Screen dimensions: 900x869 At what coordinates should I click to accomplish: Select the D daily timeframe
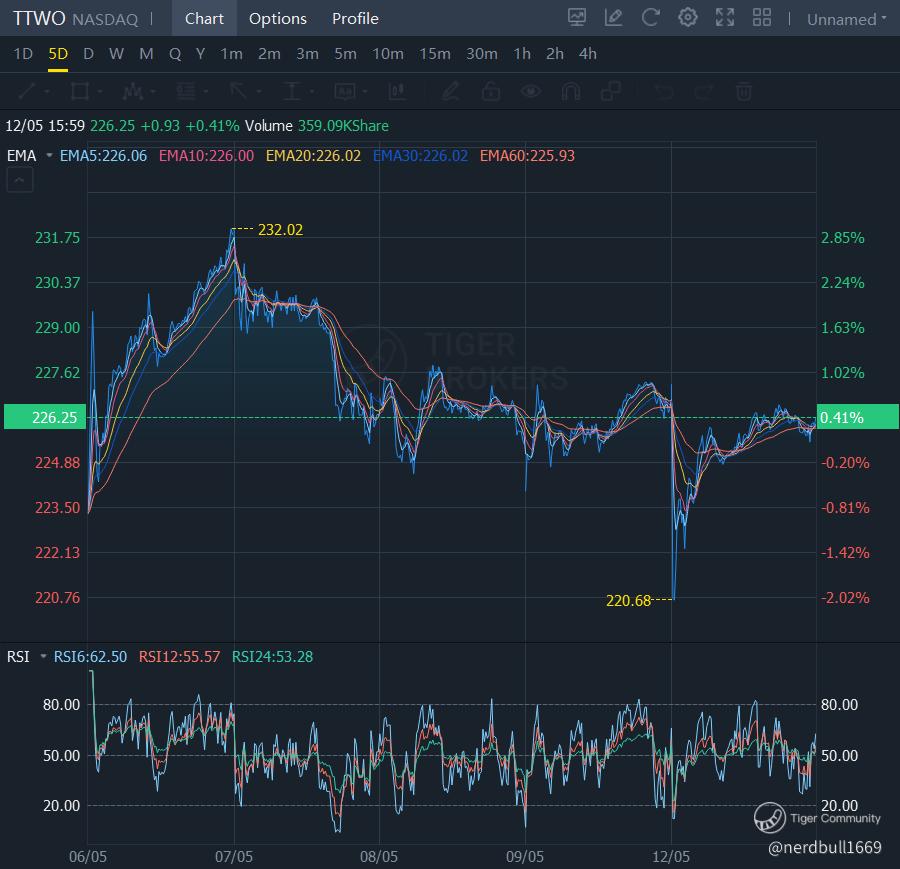[x=88, y=54]
